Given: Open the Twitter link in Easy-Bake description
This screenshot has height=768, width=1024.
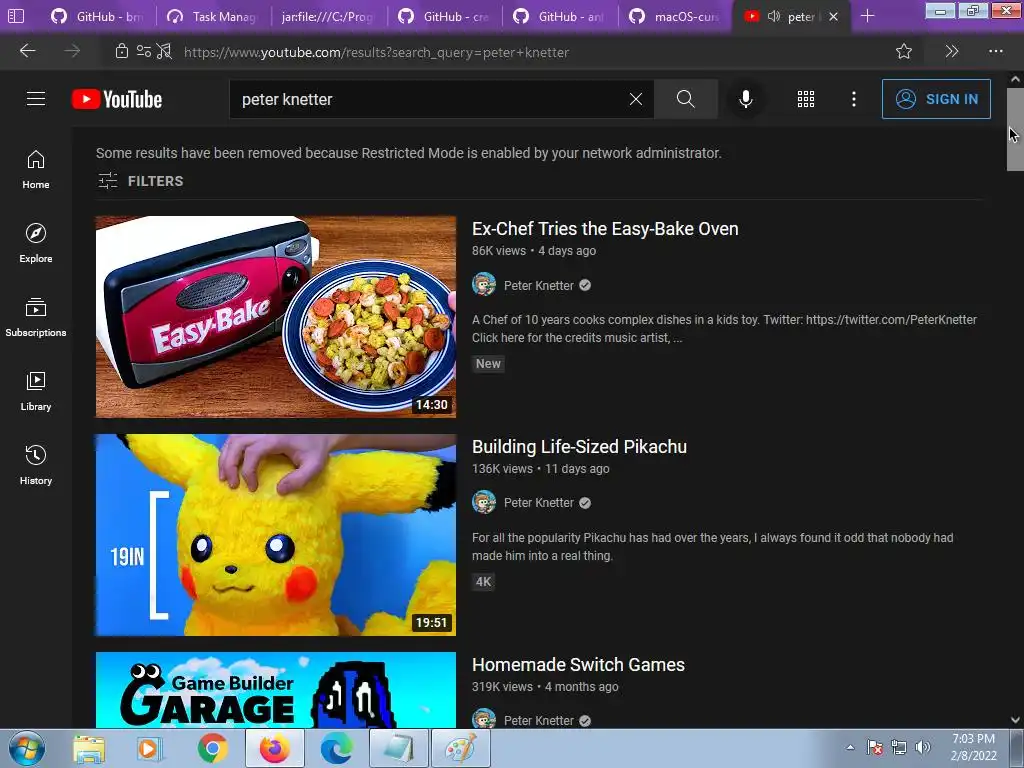Looking at the screenshot, I should point(891,319).
